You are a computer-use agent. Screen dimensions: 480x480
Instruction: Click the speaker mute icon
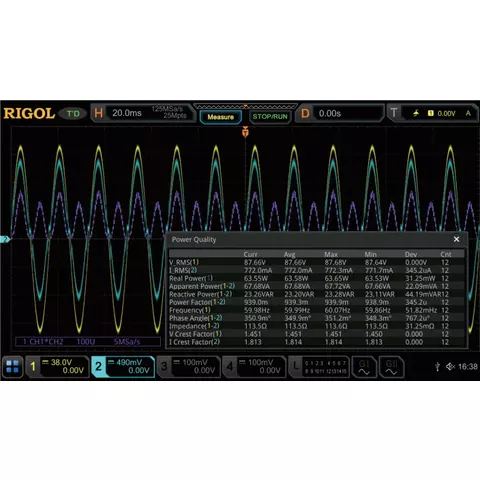[450, 367]
